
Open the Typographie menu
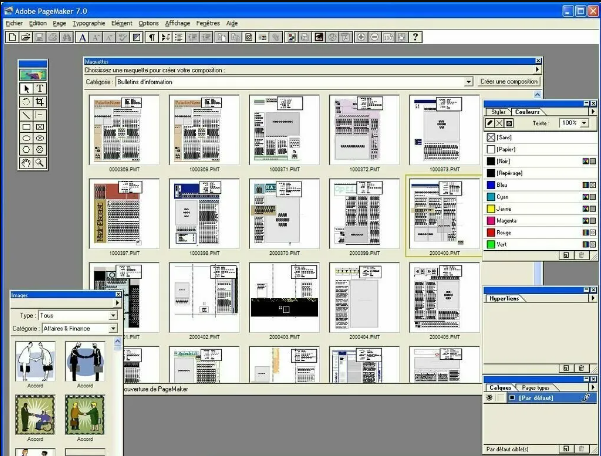(x=89, y=23)
